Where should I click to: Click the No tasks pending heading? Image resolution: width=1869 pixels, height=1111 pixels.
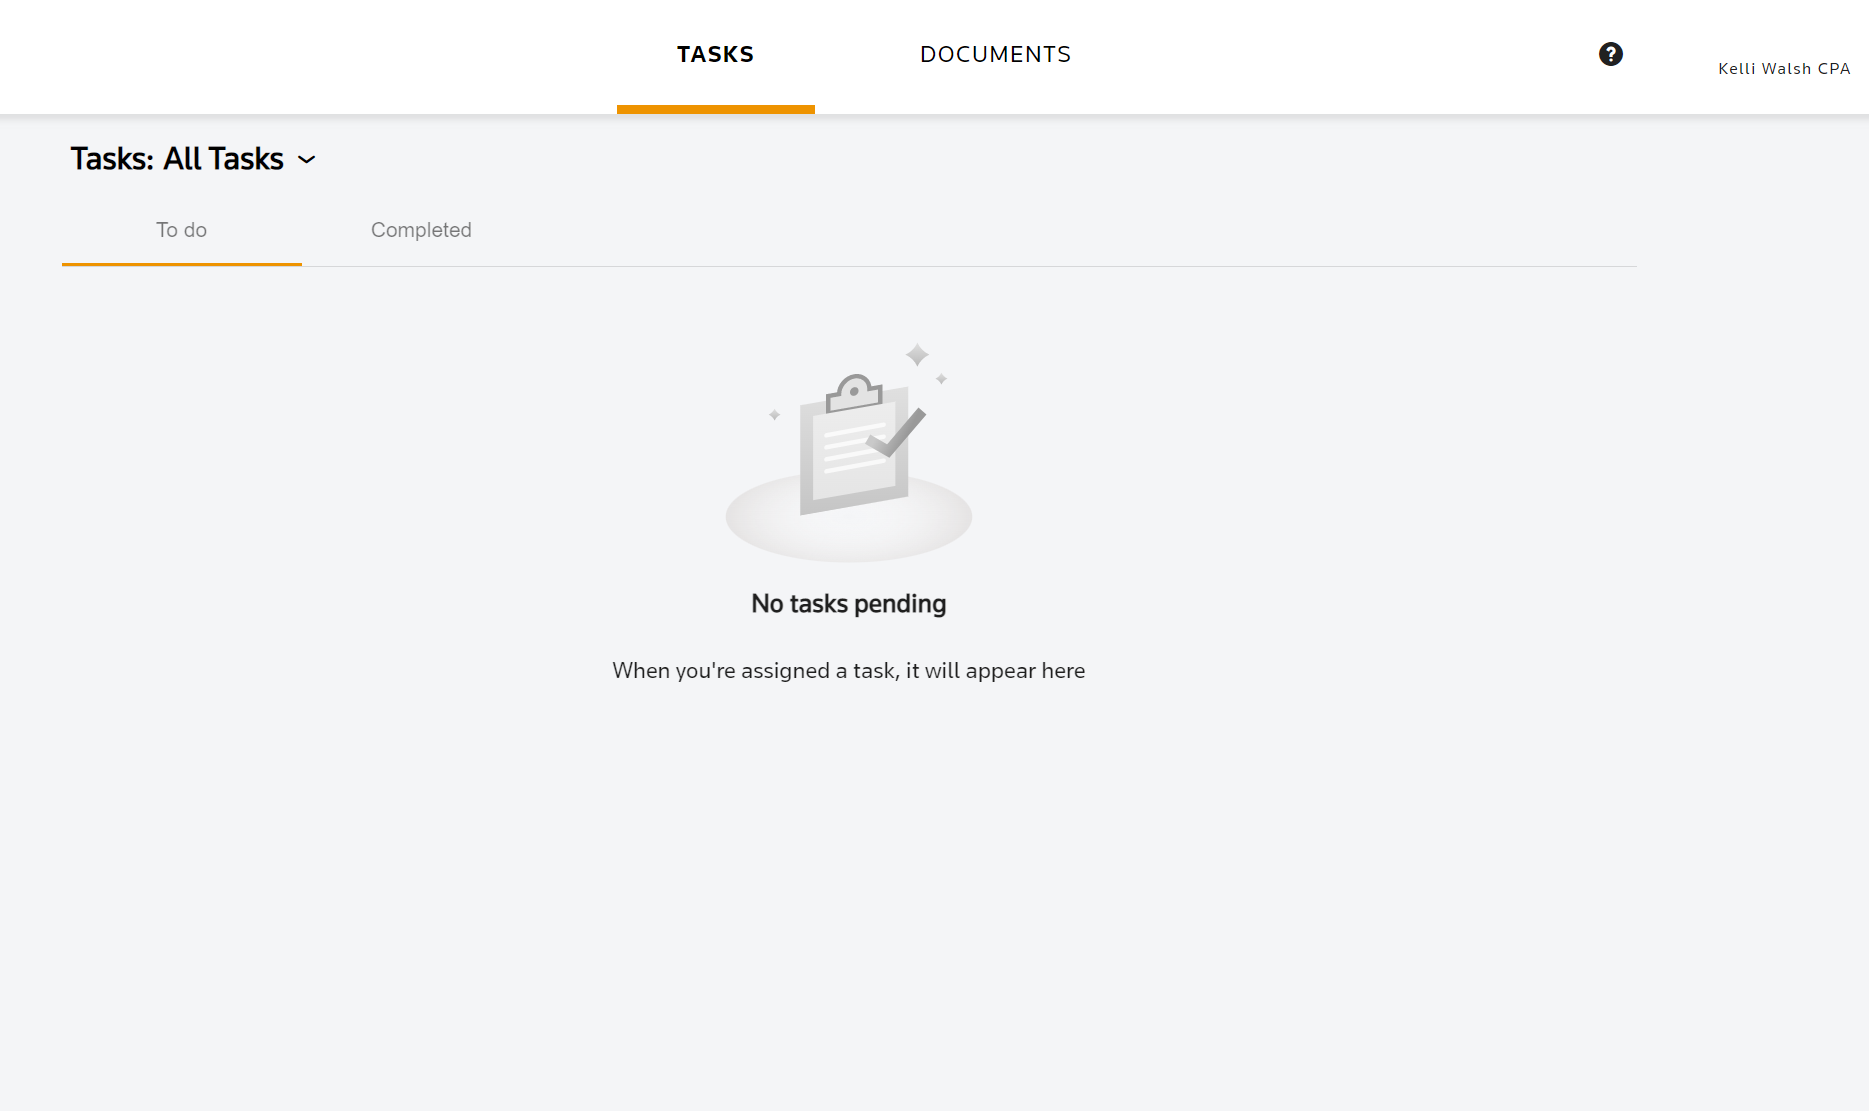pyautogui.click(x=848, y=604)
